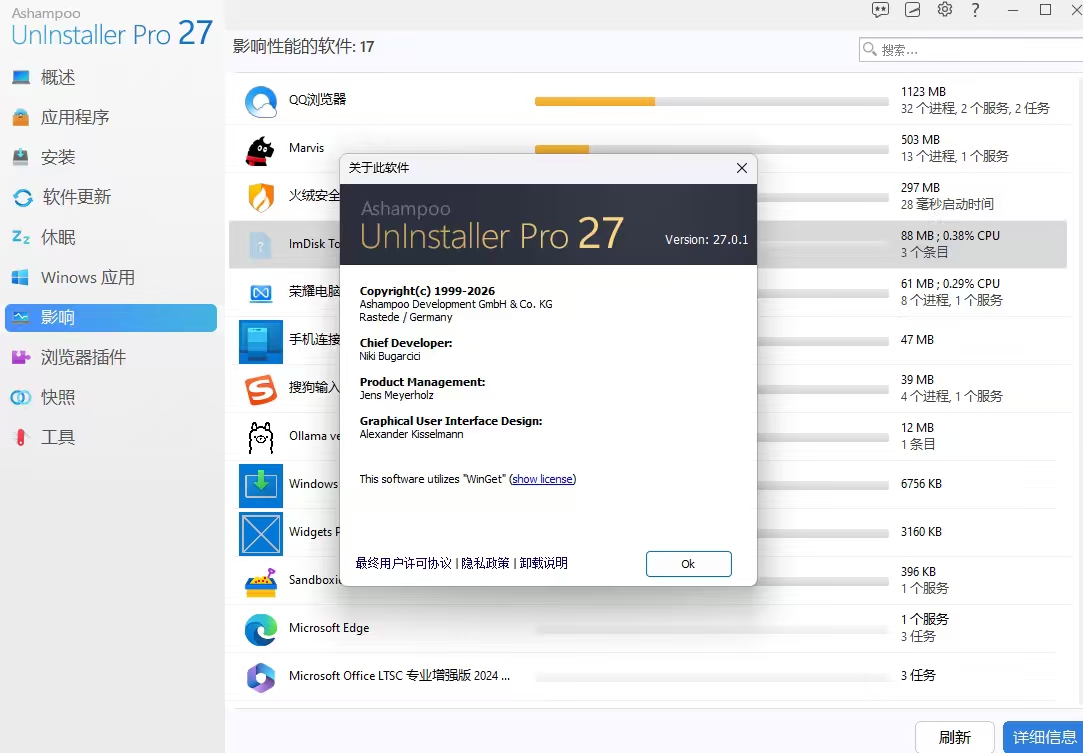The width and height of the screenshot is (1083, 753).
Task: Click the 刷新 refresh button
Action: [x=955, y=737]
